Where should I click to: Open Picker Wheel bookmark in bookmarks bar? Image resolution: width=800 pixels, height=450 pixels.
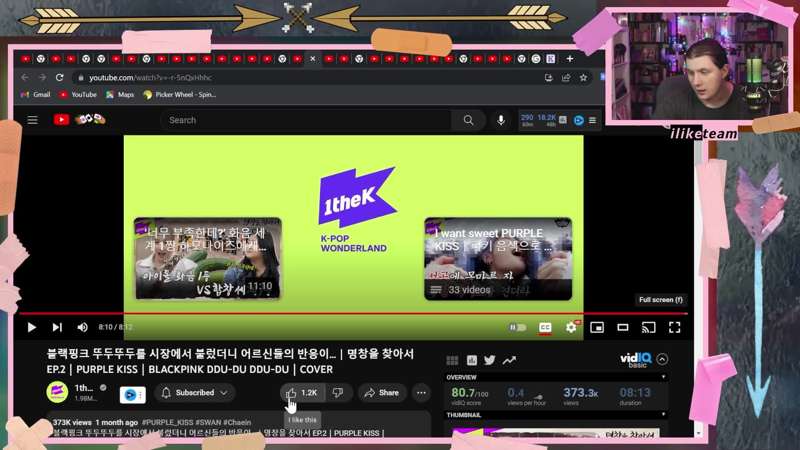(x=179, y=95)
